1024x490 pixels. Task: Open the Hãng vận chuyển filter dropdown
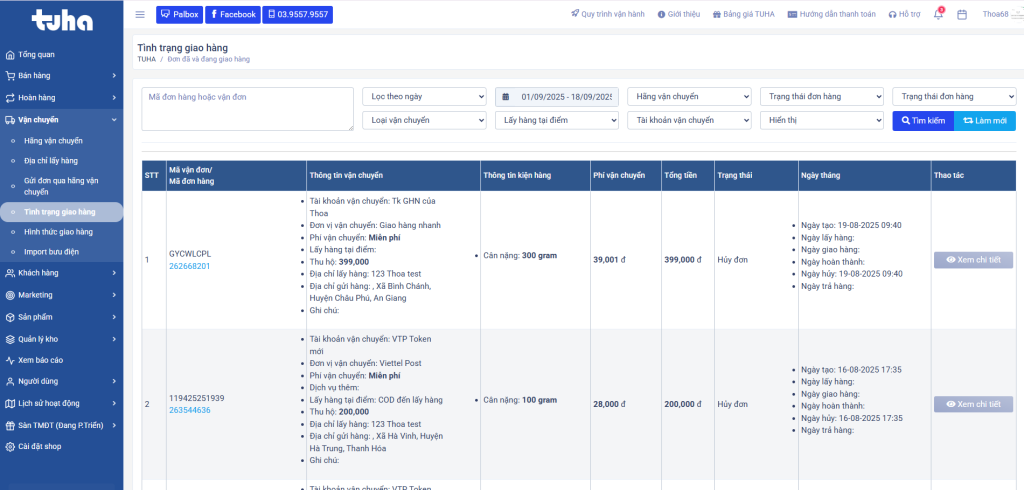coord(688,97)
